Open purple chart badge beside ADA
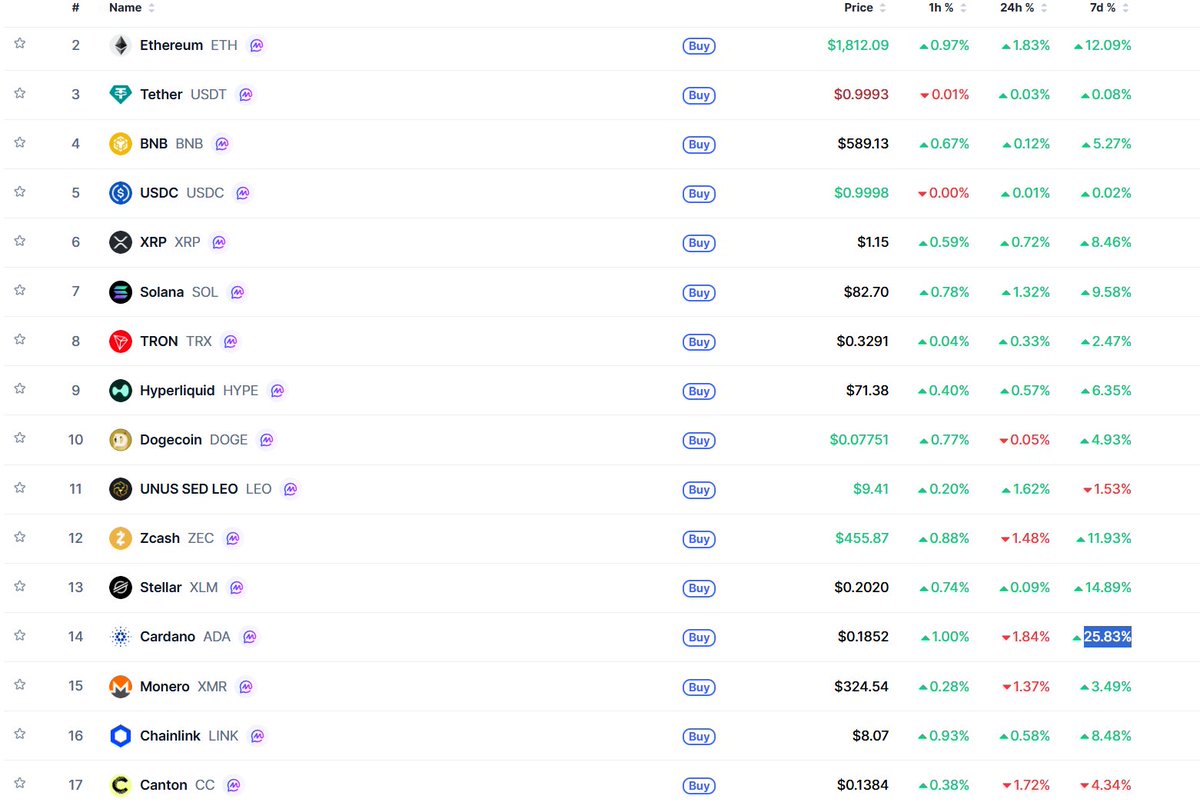Viewport: 1200px width, 809px height. 250,637
